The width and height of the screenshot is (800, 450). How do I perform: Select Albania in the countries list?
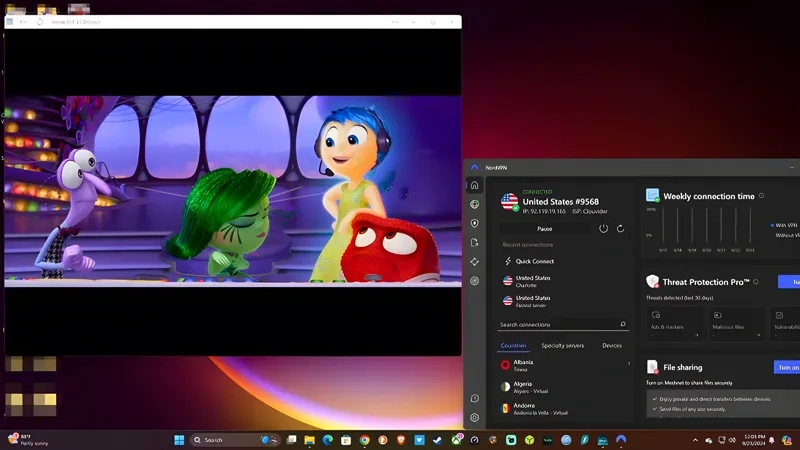(x=561, y=365)
